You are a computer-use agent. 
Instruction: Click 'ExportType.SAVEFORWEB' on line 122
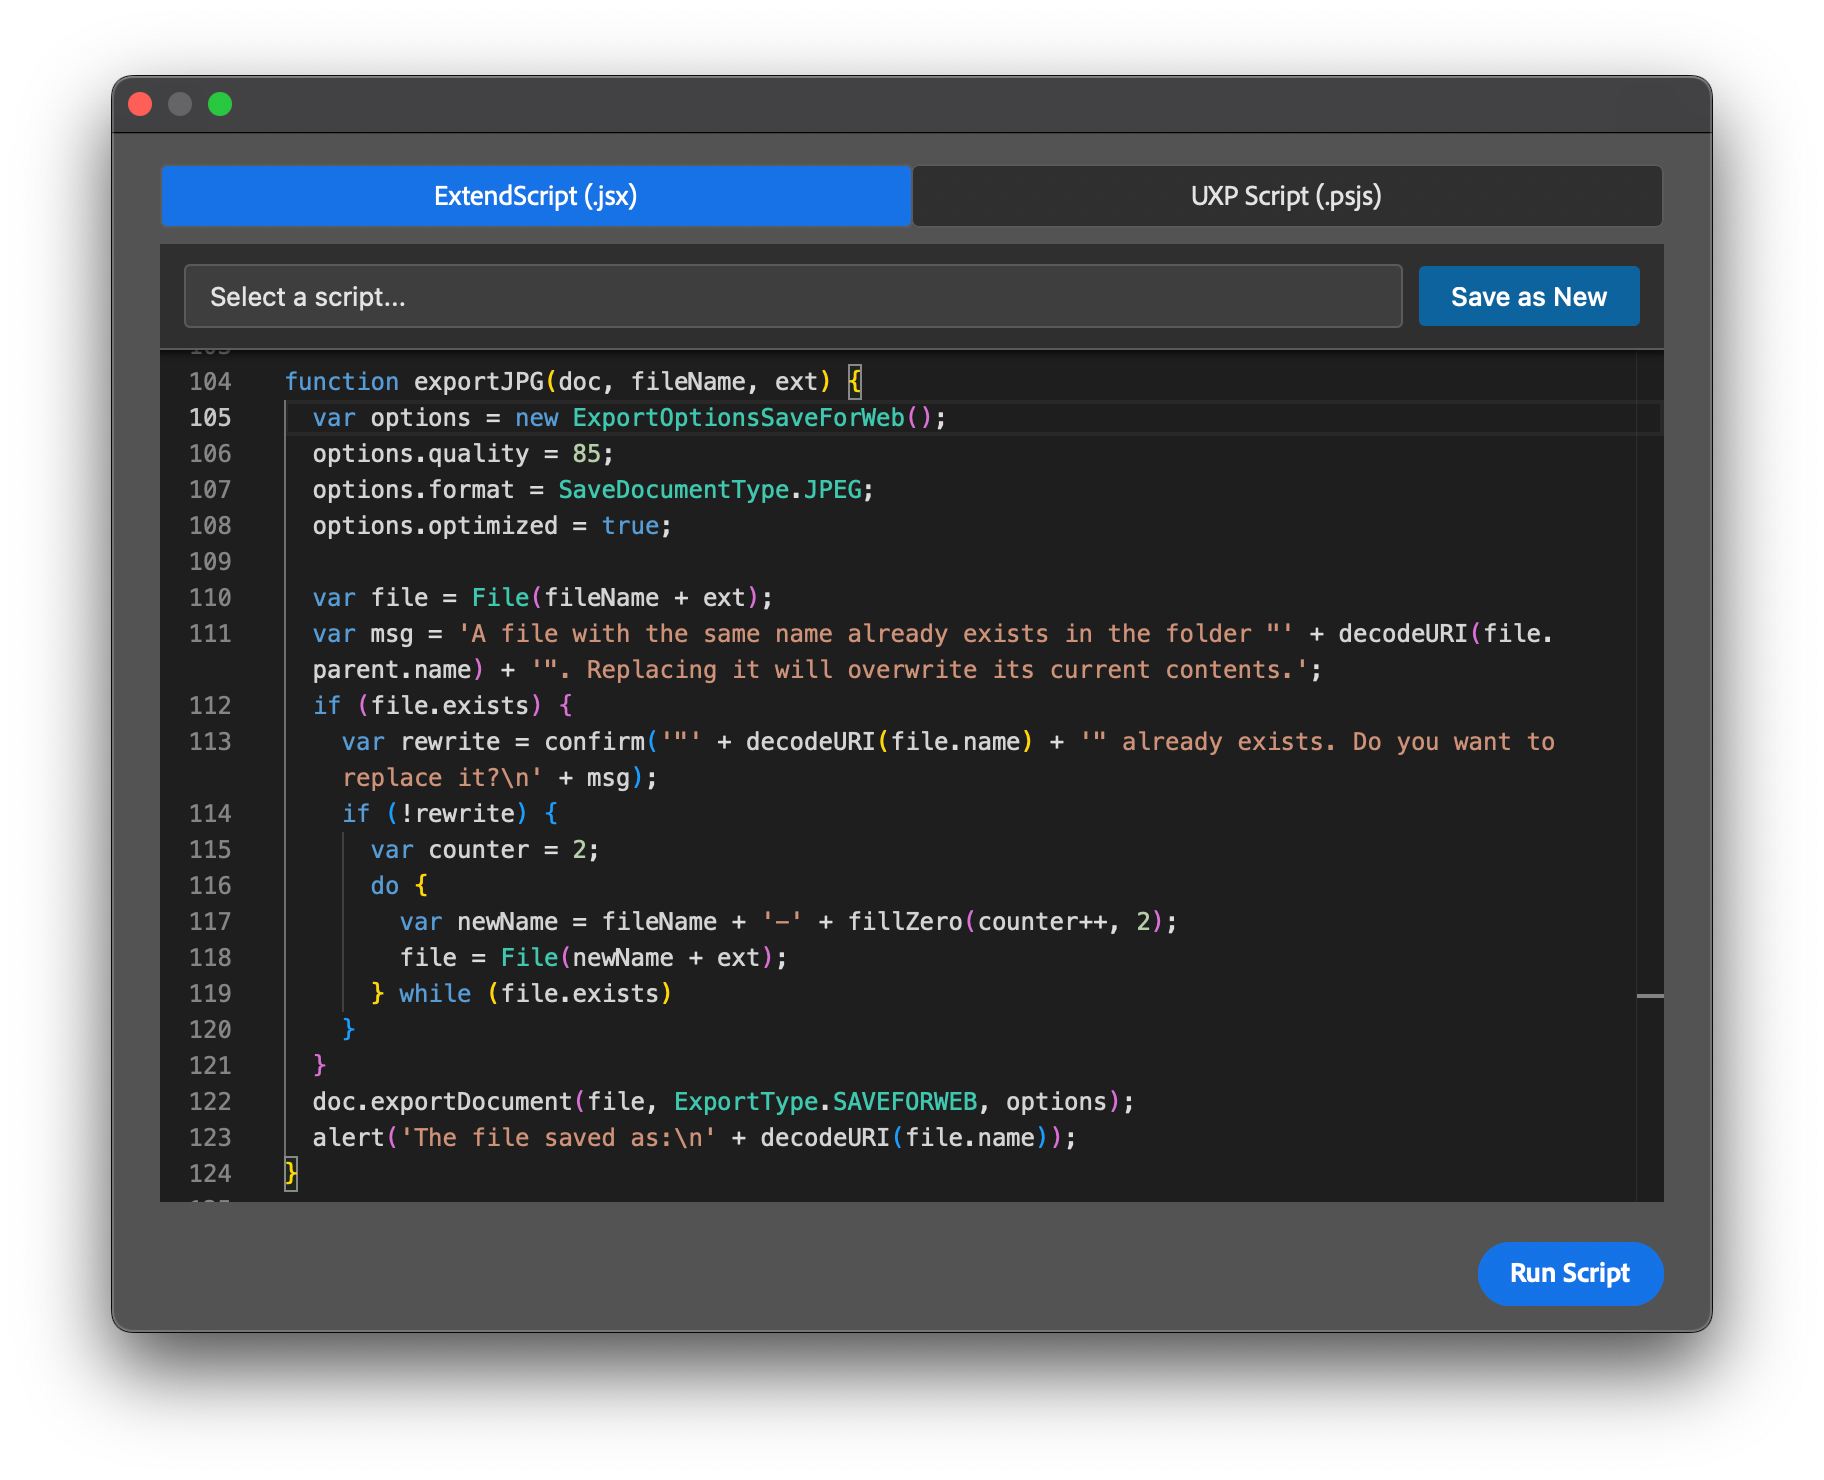[x=825, y=1101]
